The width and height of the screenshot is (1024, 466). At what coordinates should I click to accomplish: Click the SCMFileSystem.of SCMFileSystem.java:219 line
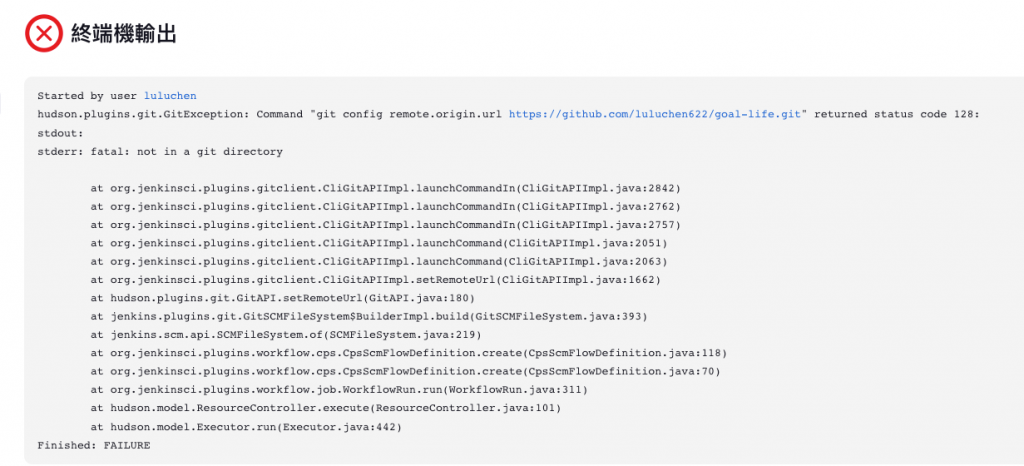[285, 335]
